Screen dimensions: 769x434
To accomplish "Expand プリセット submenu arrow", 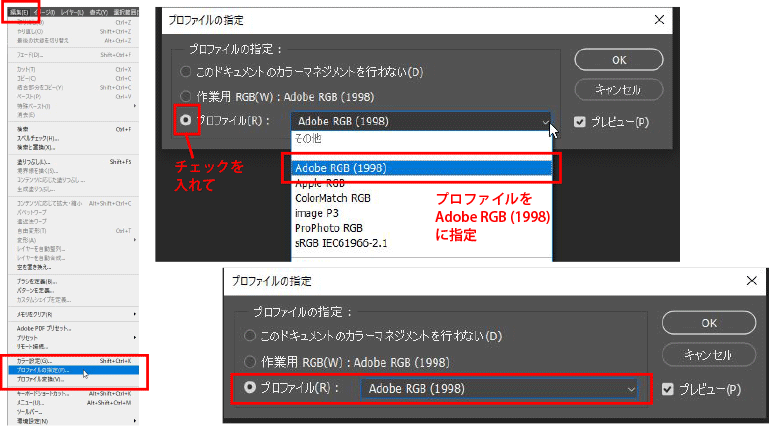I will [x=135, y=338].
